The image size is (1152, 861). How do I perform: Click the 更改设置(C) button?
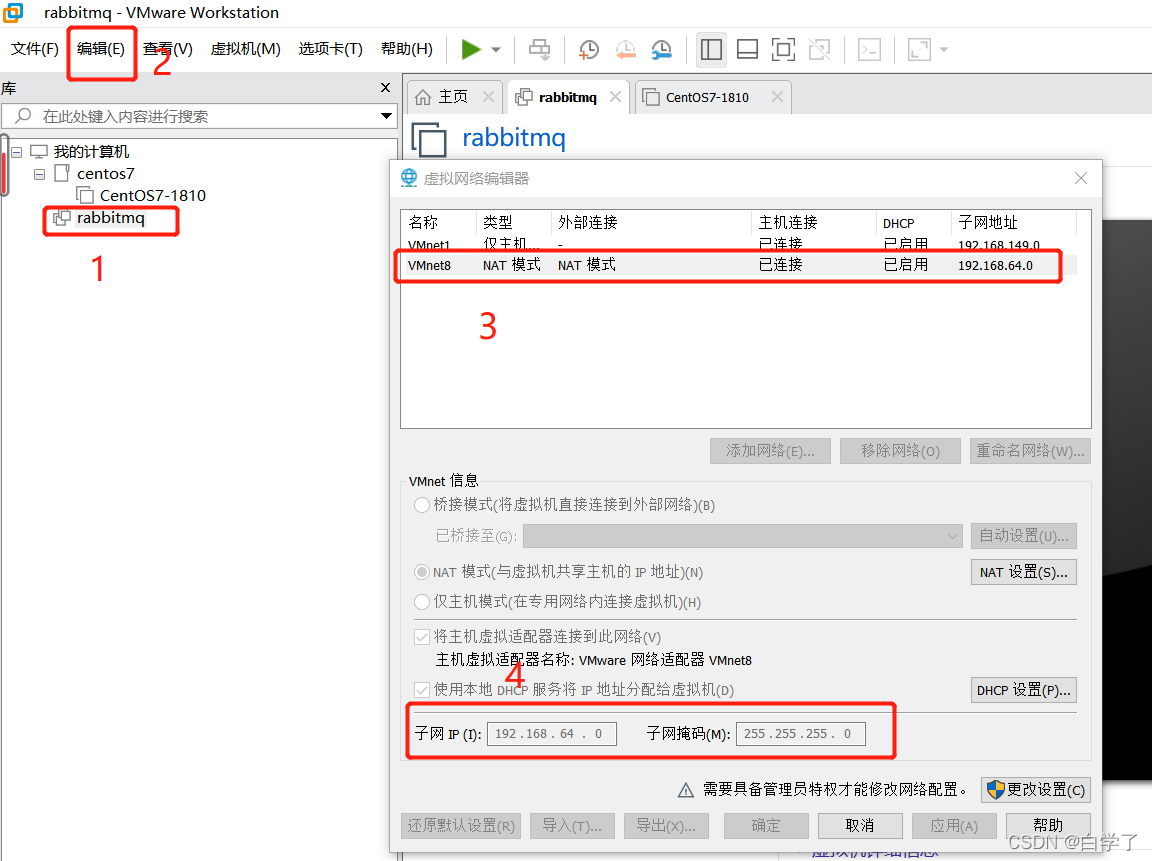(x=1035, y=790)
